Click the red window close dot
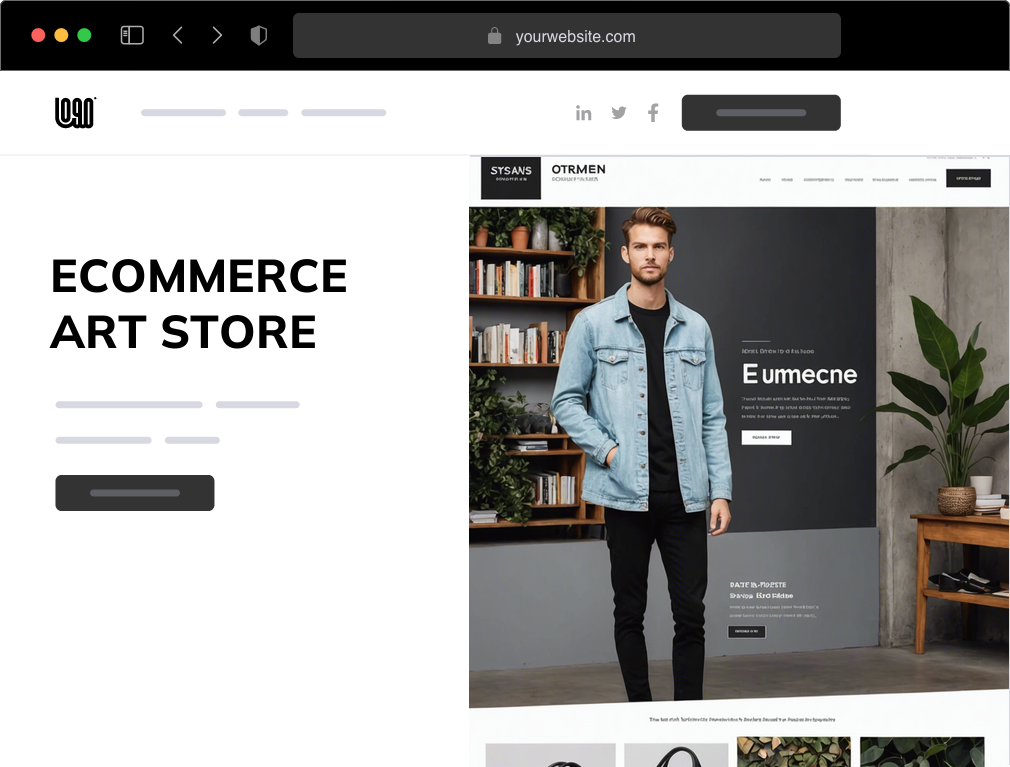This screenshot has height=767, width=1010. click(38, 35)
